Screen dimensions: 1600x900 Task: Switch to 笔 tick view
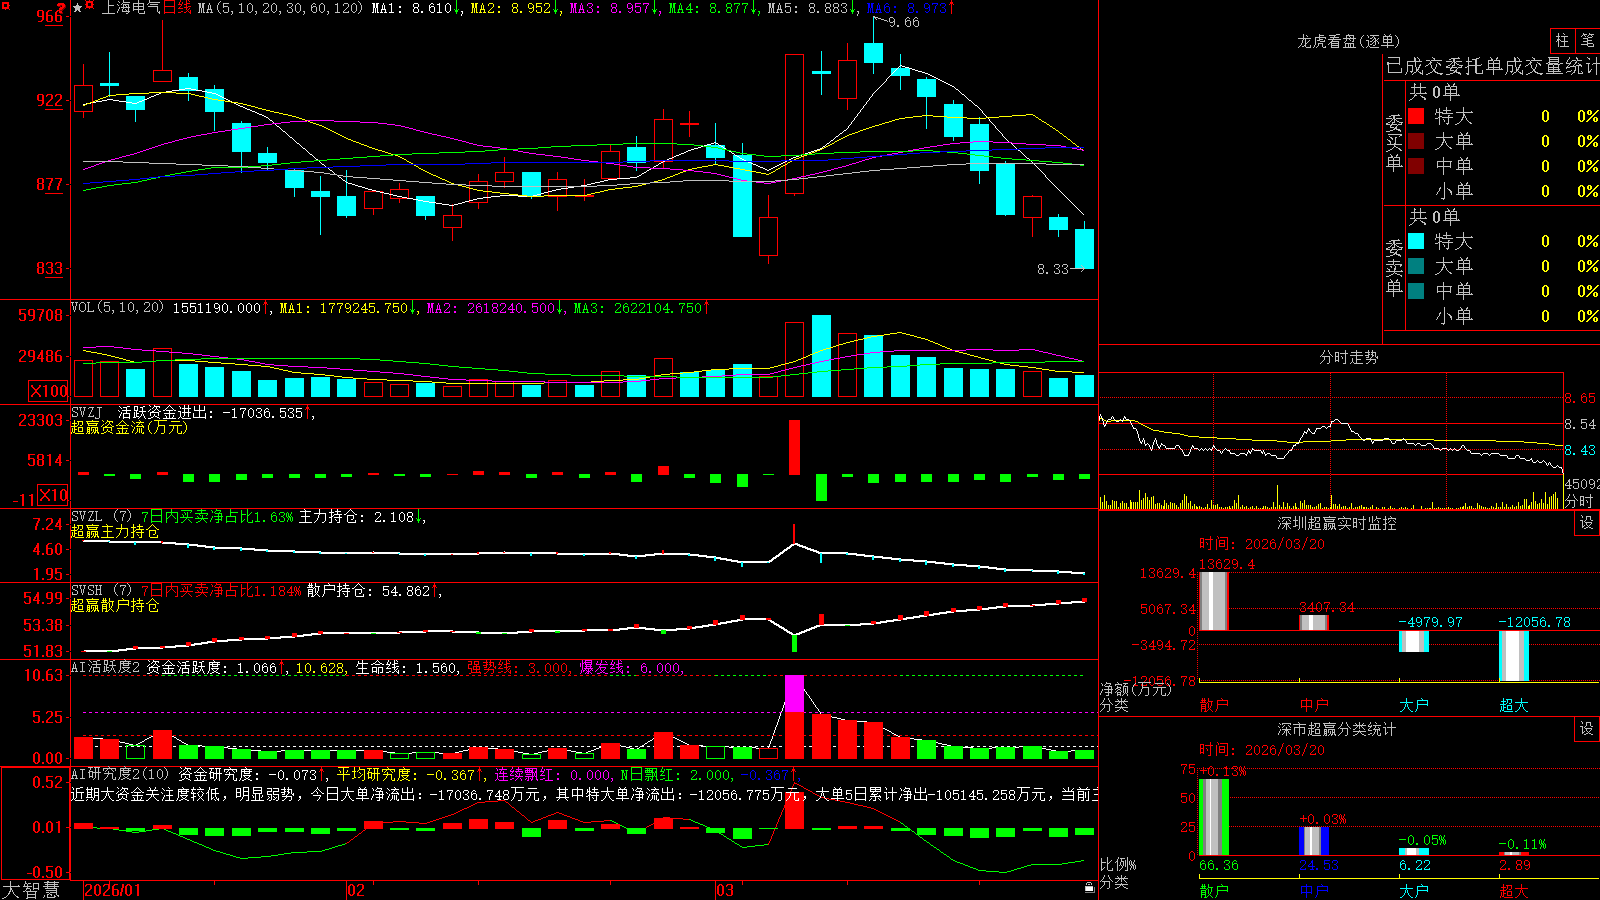[1587, 41]
